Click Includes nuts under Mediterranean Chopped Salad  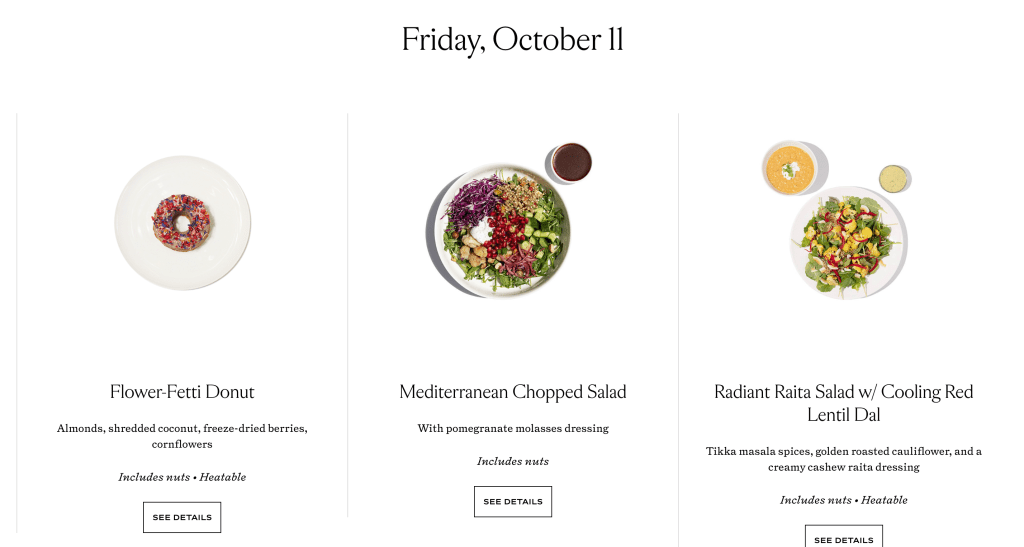pos(513,461)
